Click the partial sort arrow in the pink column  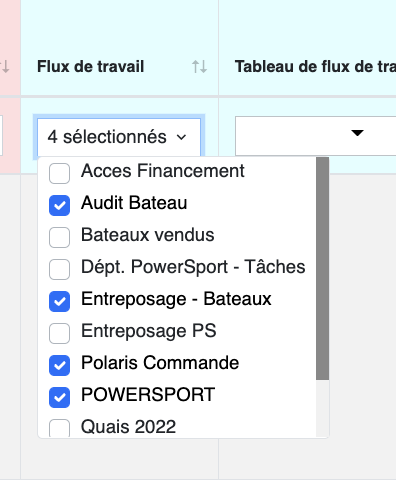[x=5, y=67]
